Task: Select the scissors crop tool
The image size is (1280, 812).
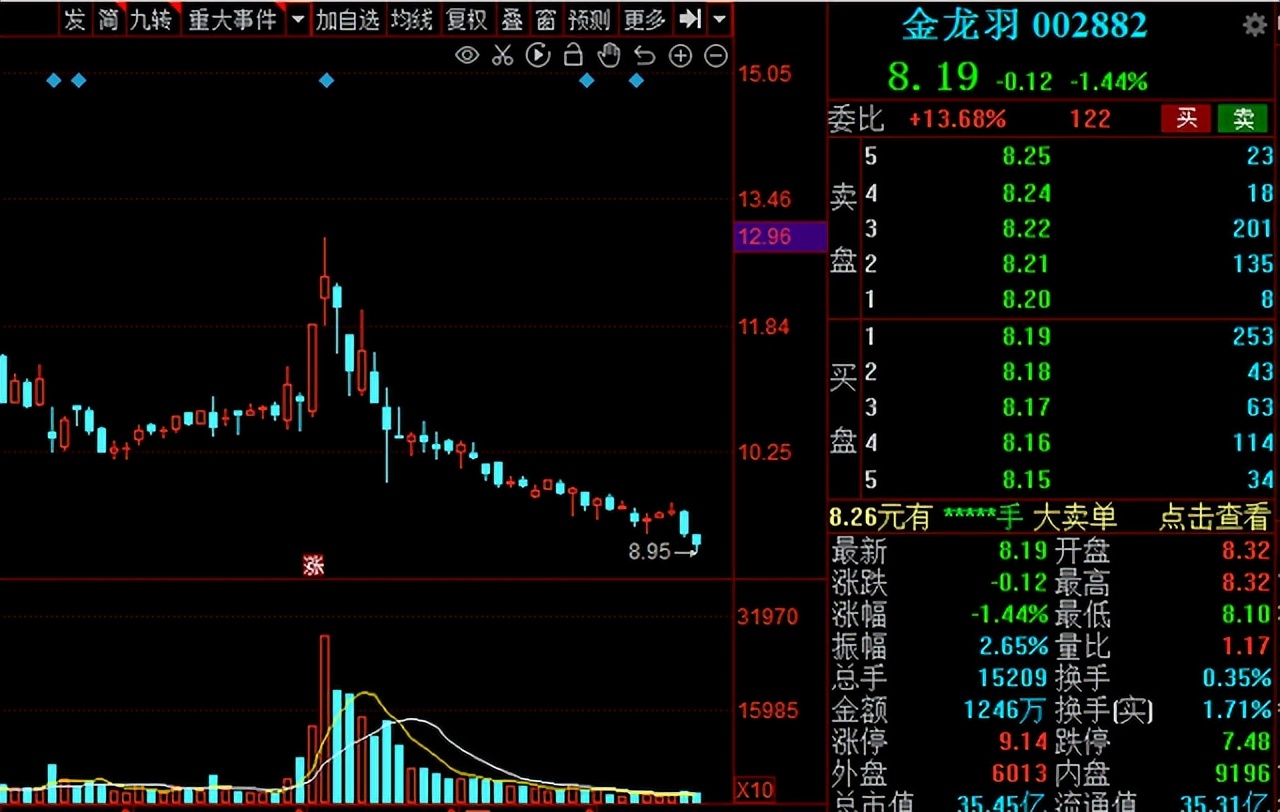Action: pos(502,56)
